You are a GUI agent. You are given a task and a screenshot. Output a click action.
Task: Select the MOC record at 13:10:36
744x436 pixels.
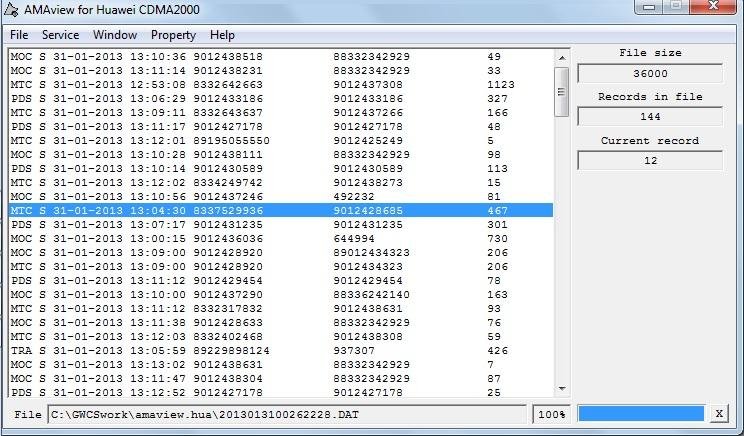click(281, 56)
